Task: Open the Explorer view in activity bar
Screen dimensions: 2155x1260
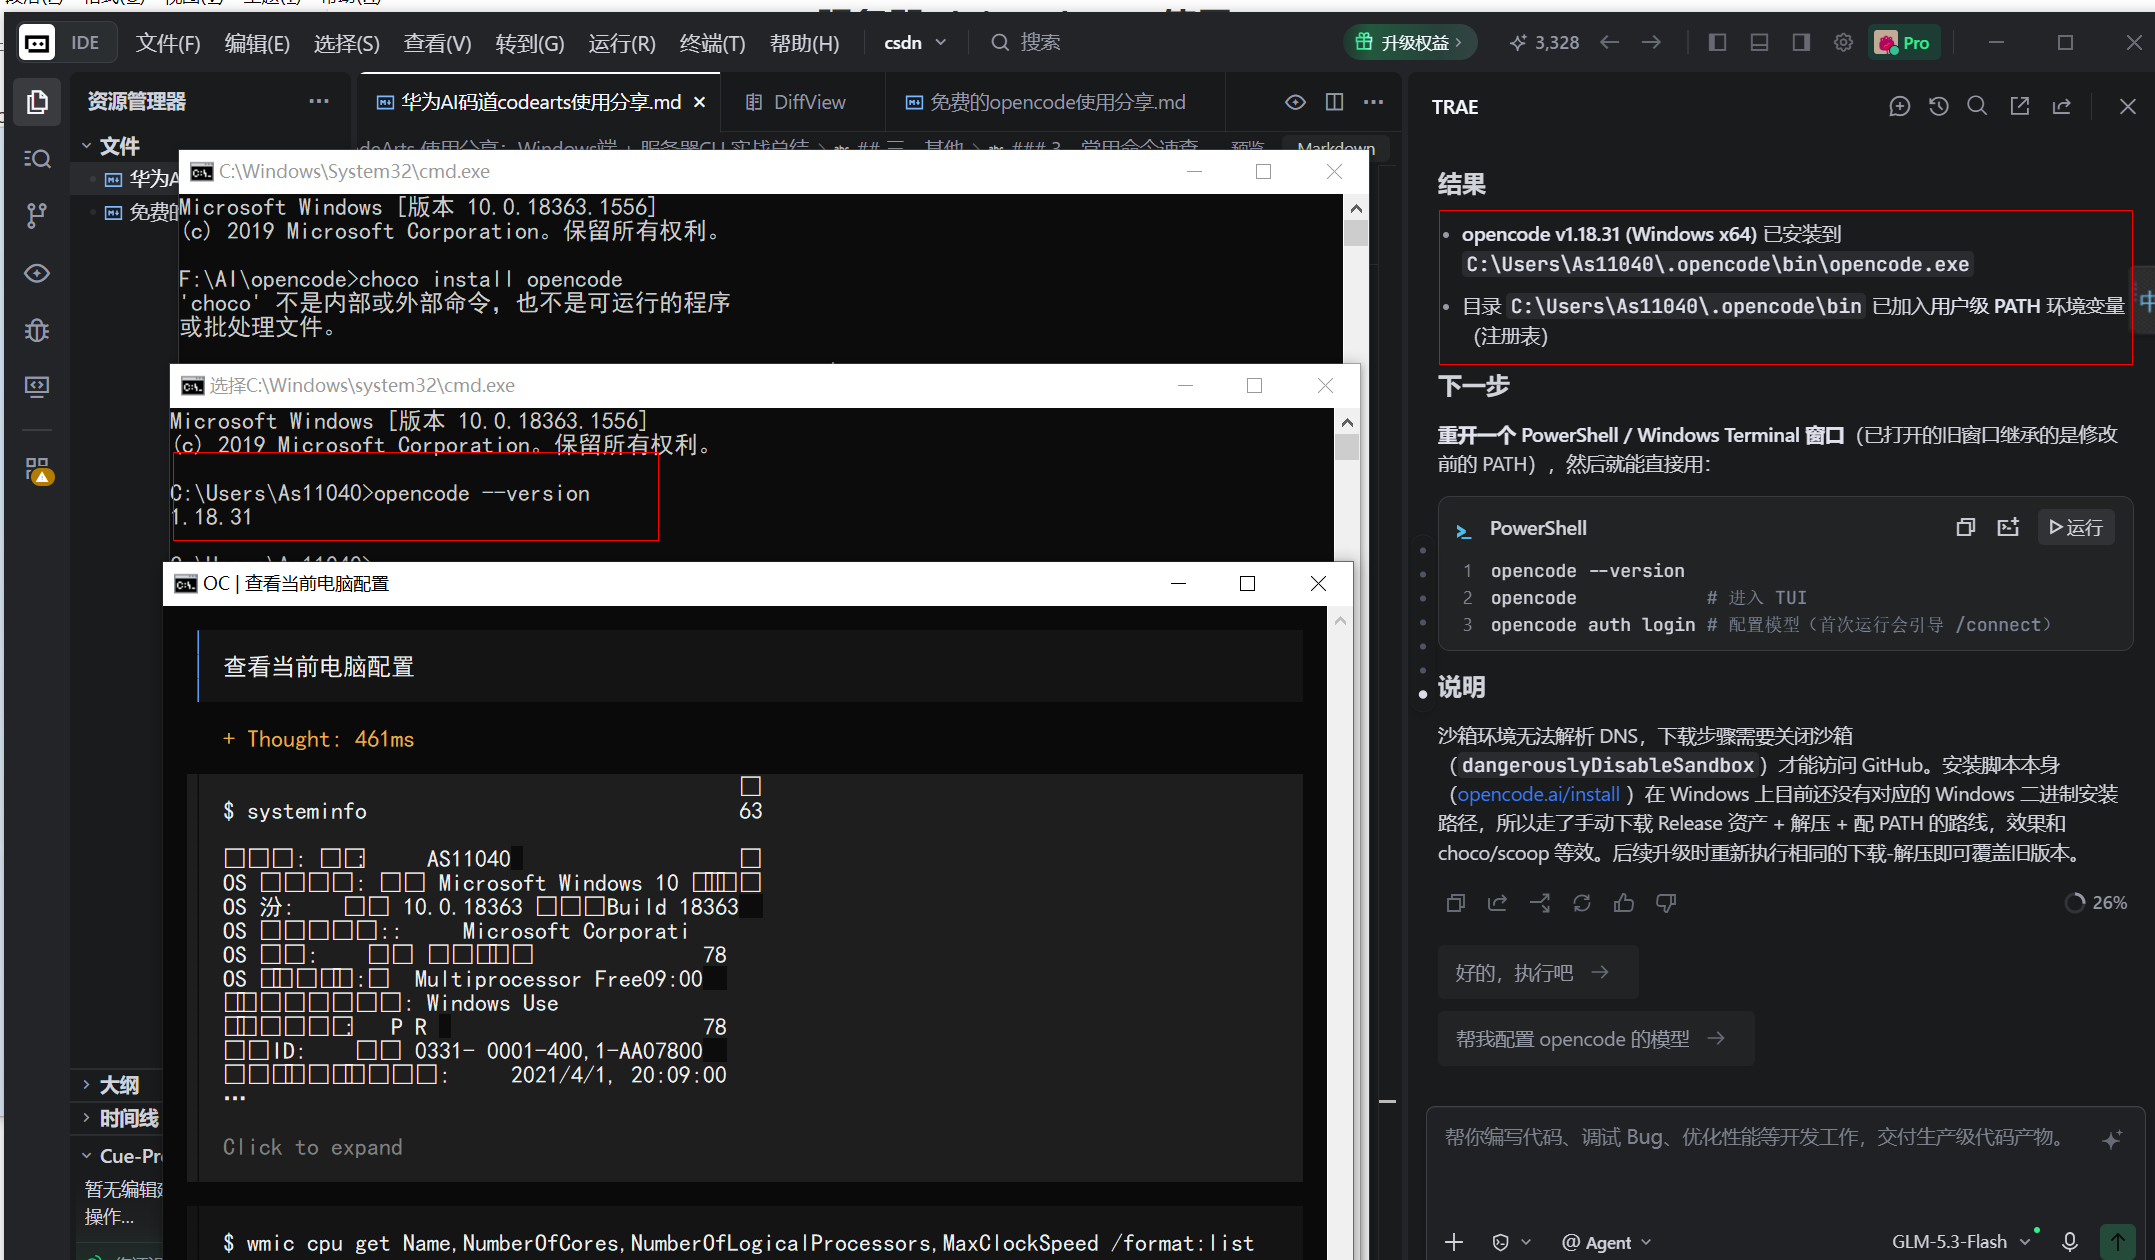Action: 37,101
